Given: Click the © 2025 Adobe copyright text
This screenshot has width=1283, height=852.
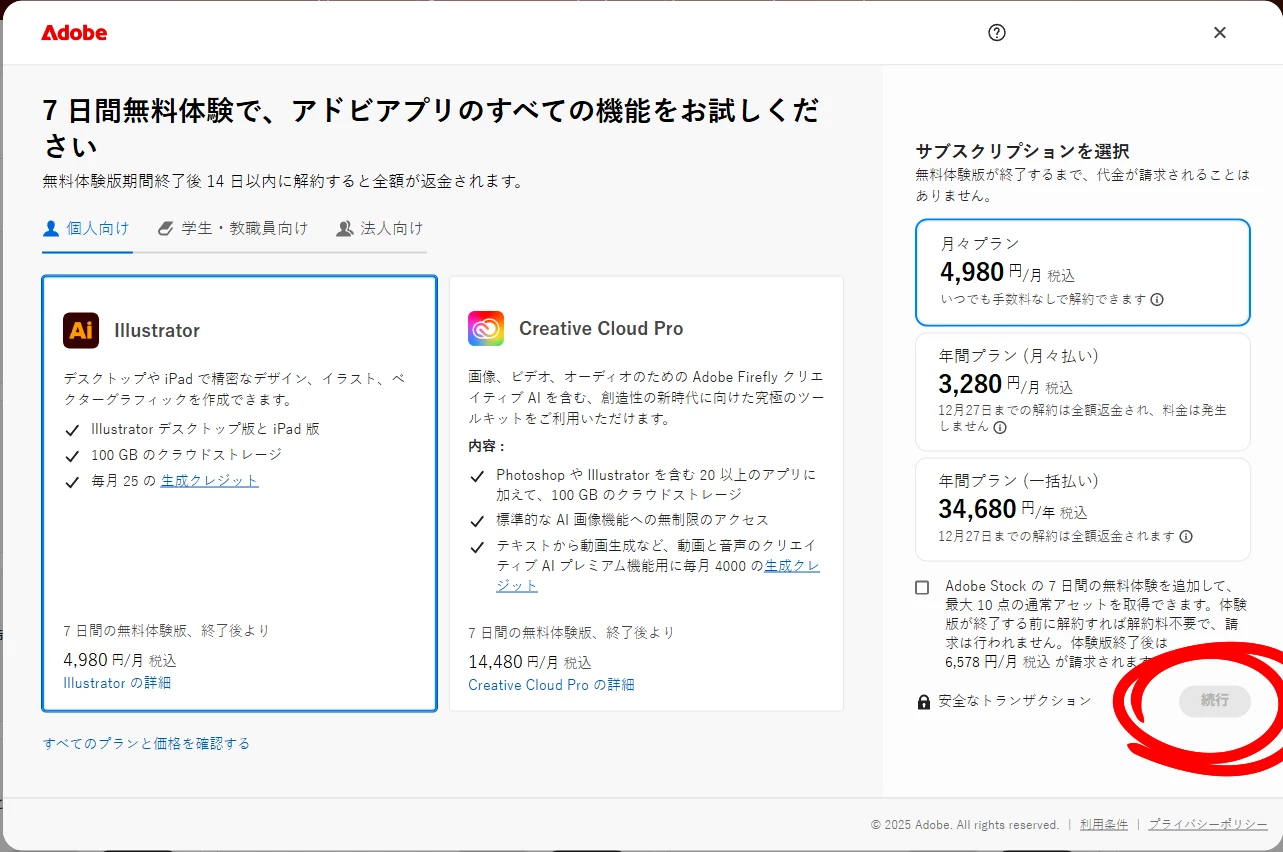Looking at the screenshot, I should [965, 824].
